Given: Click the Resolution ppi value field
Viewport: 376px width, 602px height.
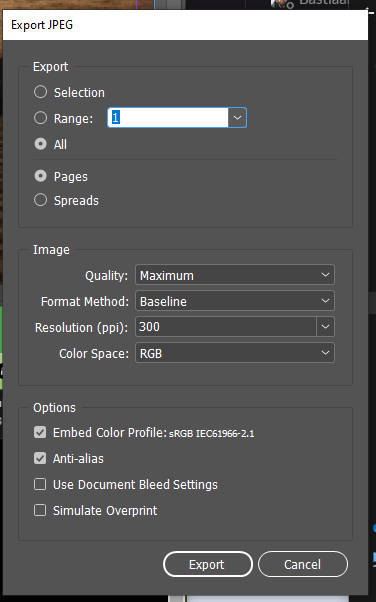Looking at the screenshot, I should click(226, 327).
